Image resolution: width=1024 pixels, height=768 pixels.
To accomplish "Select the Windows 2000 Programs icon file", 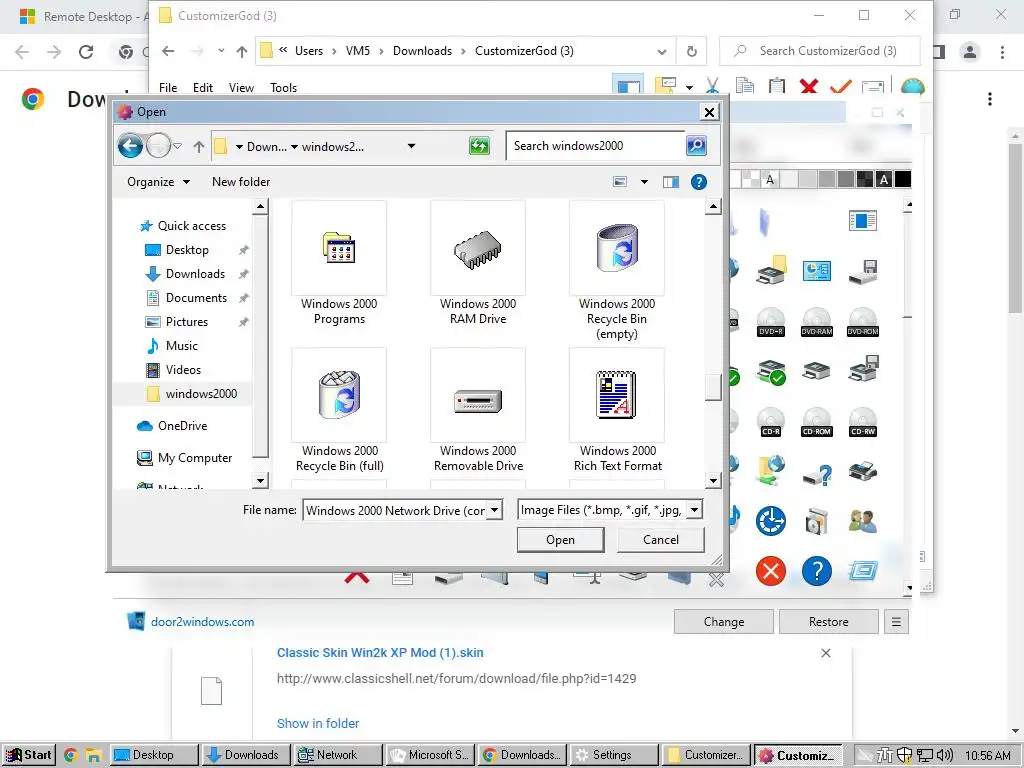I will pyautogui.click(x=339, y=263).
